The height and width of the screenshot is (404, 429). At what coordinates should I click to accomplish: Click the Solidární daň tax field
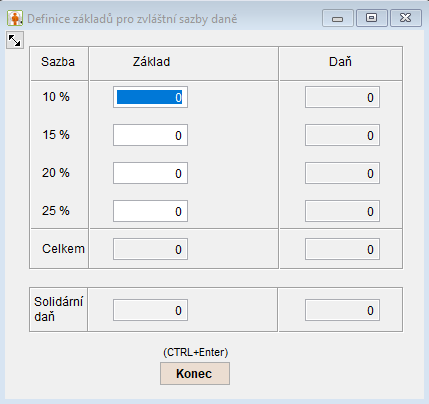point(342,310)
